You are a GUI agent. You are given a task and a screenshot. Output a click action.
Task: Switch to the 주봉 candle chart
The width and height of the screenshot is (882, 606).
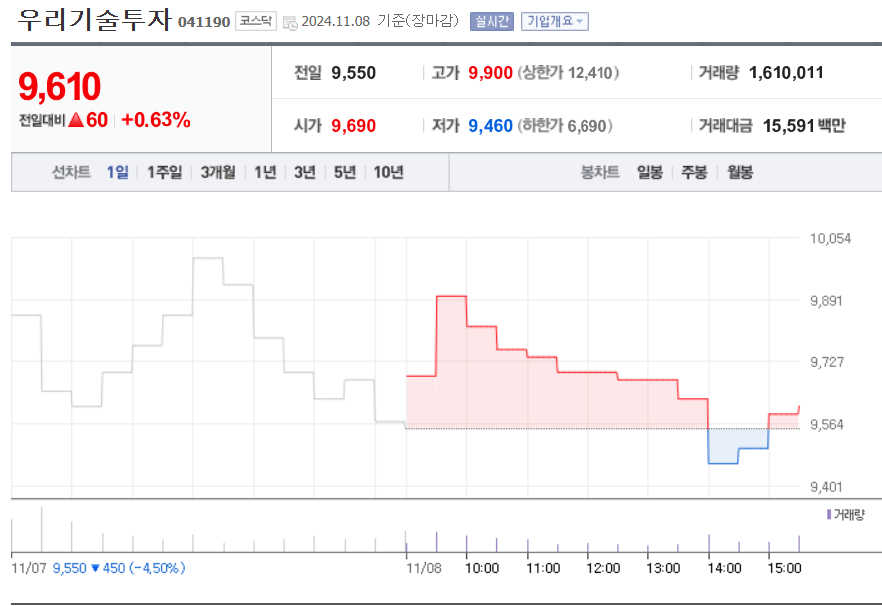(694, 172)
